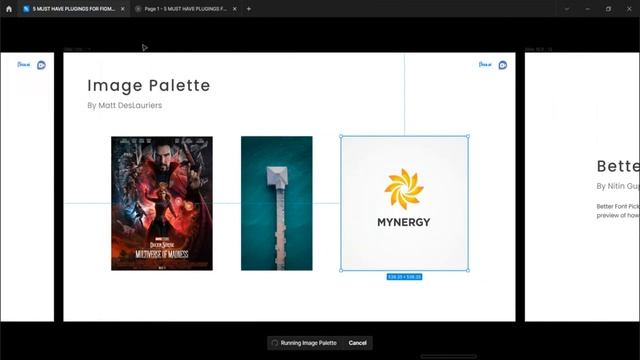Close the '5 MUST HAVE PLUGINGS FOR FIGM...' tab
This screenshot has width=640, height=360.
coord(122,9)
